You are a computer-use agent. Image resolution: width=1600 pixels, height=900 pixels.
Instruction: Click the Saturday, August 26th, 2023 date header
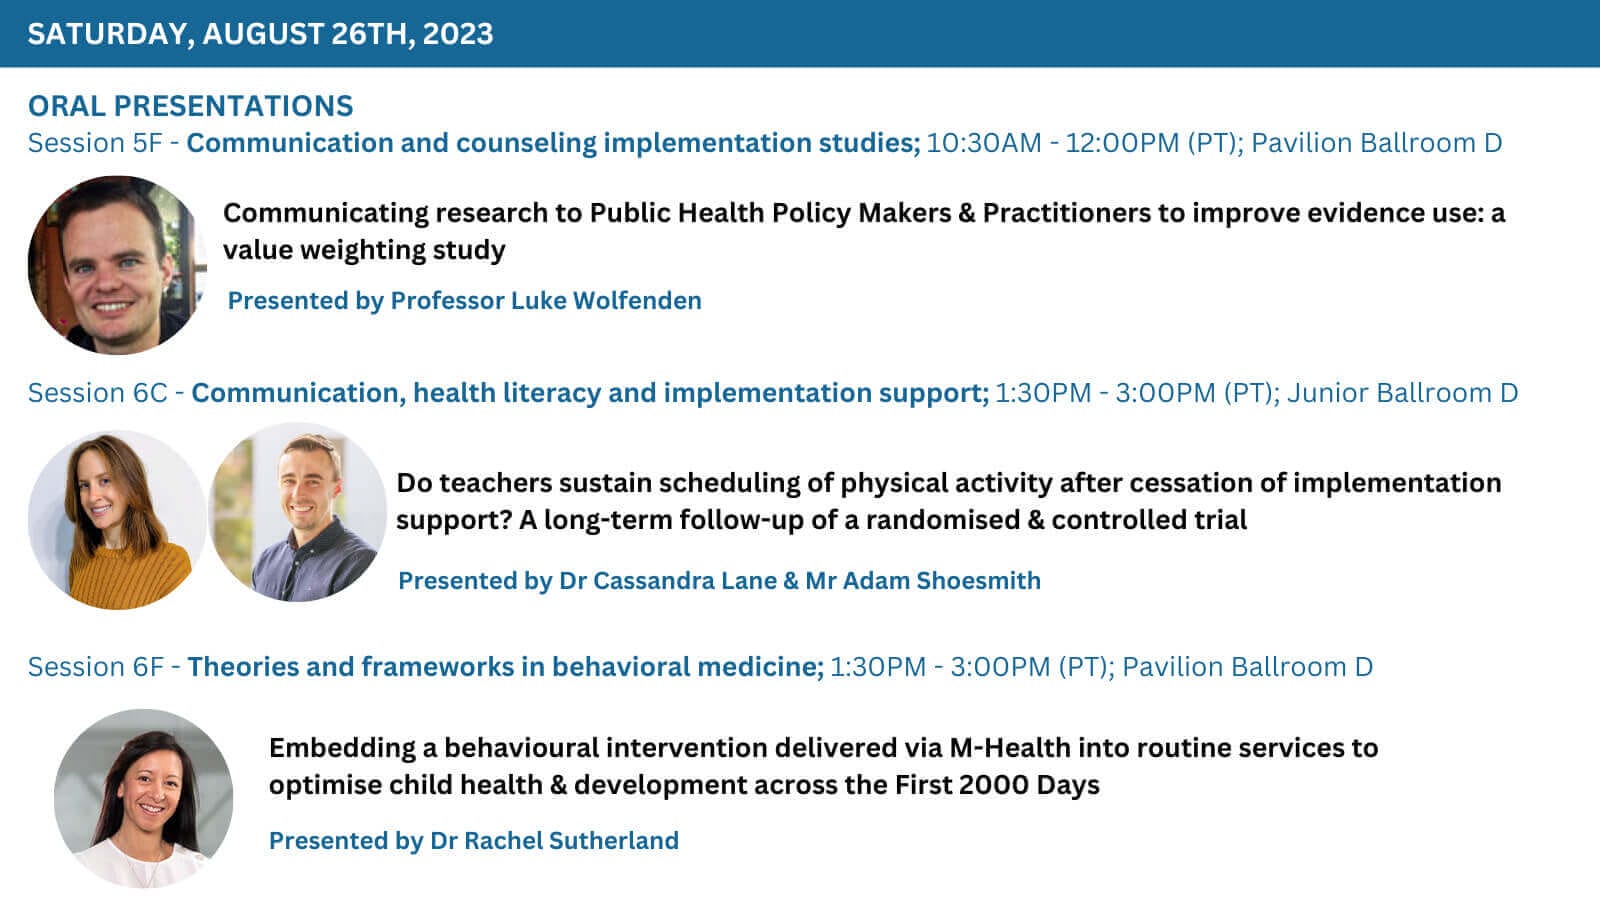(260, 34)
